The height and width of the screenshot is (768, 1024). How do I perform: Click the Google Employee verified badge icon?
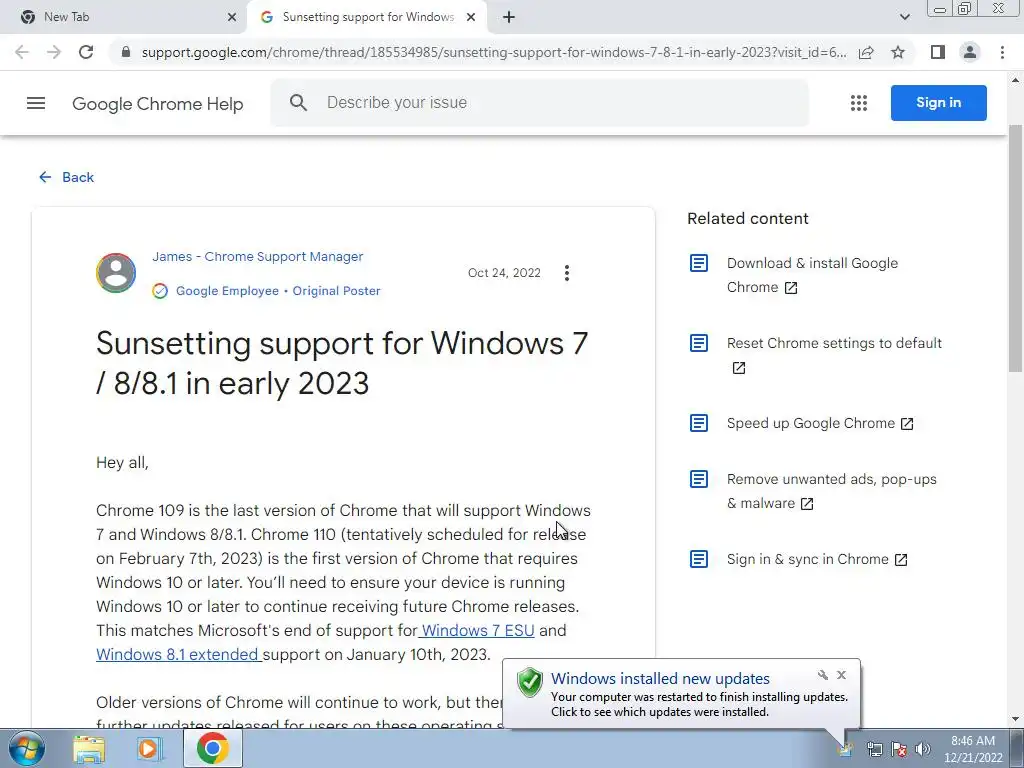pos(160,291)
